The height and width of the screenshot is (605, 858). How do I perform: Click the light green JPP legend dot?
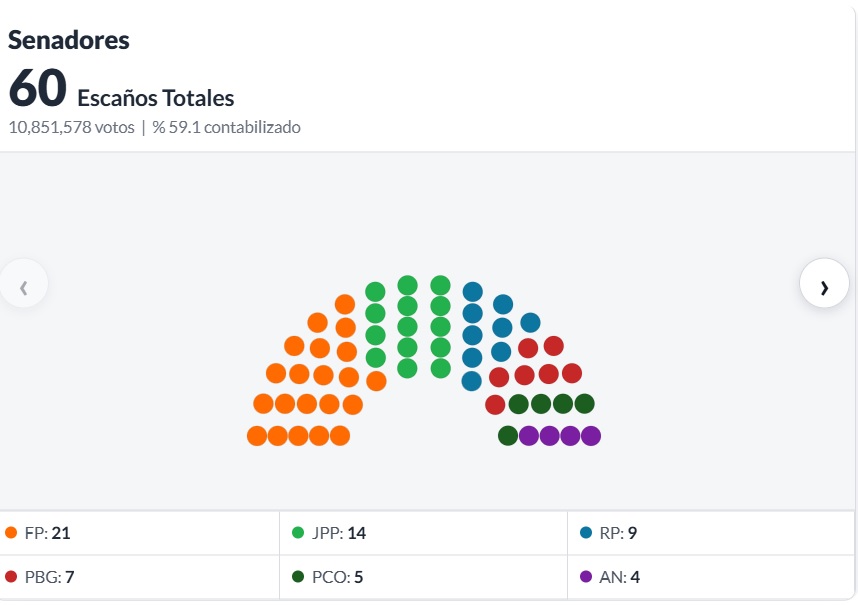pos(298,533)
